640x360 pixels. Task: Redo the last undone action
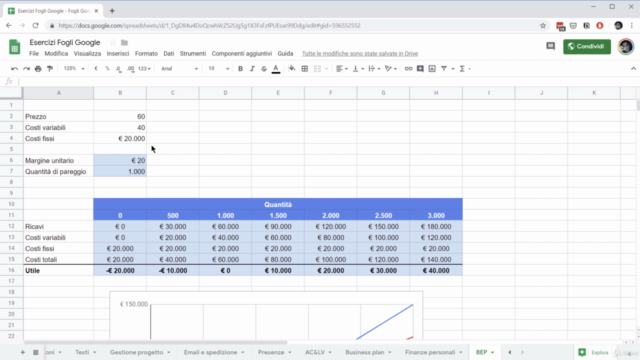click(x=26, y=69)
